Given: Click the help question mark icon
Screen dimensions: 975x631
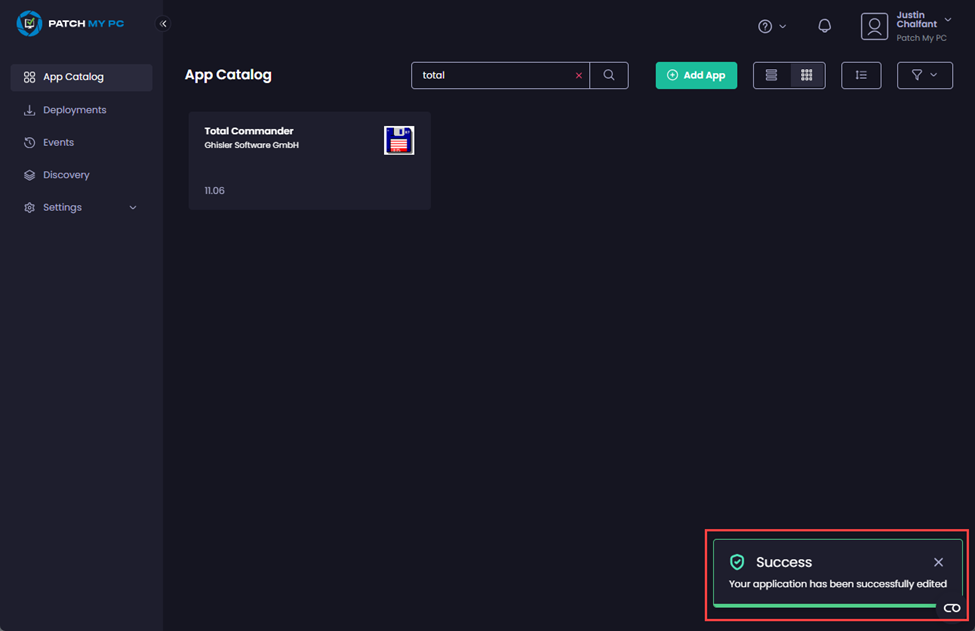Looking at the screenshot, I should point(766,25).
